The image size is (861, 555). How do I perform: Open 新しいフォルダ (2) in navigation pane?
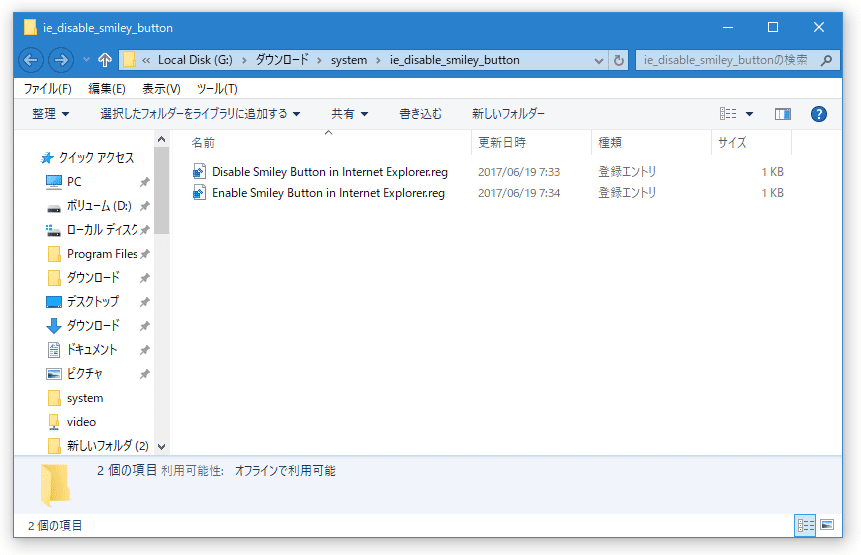pyautogui.click(x=108, y=446)
